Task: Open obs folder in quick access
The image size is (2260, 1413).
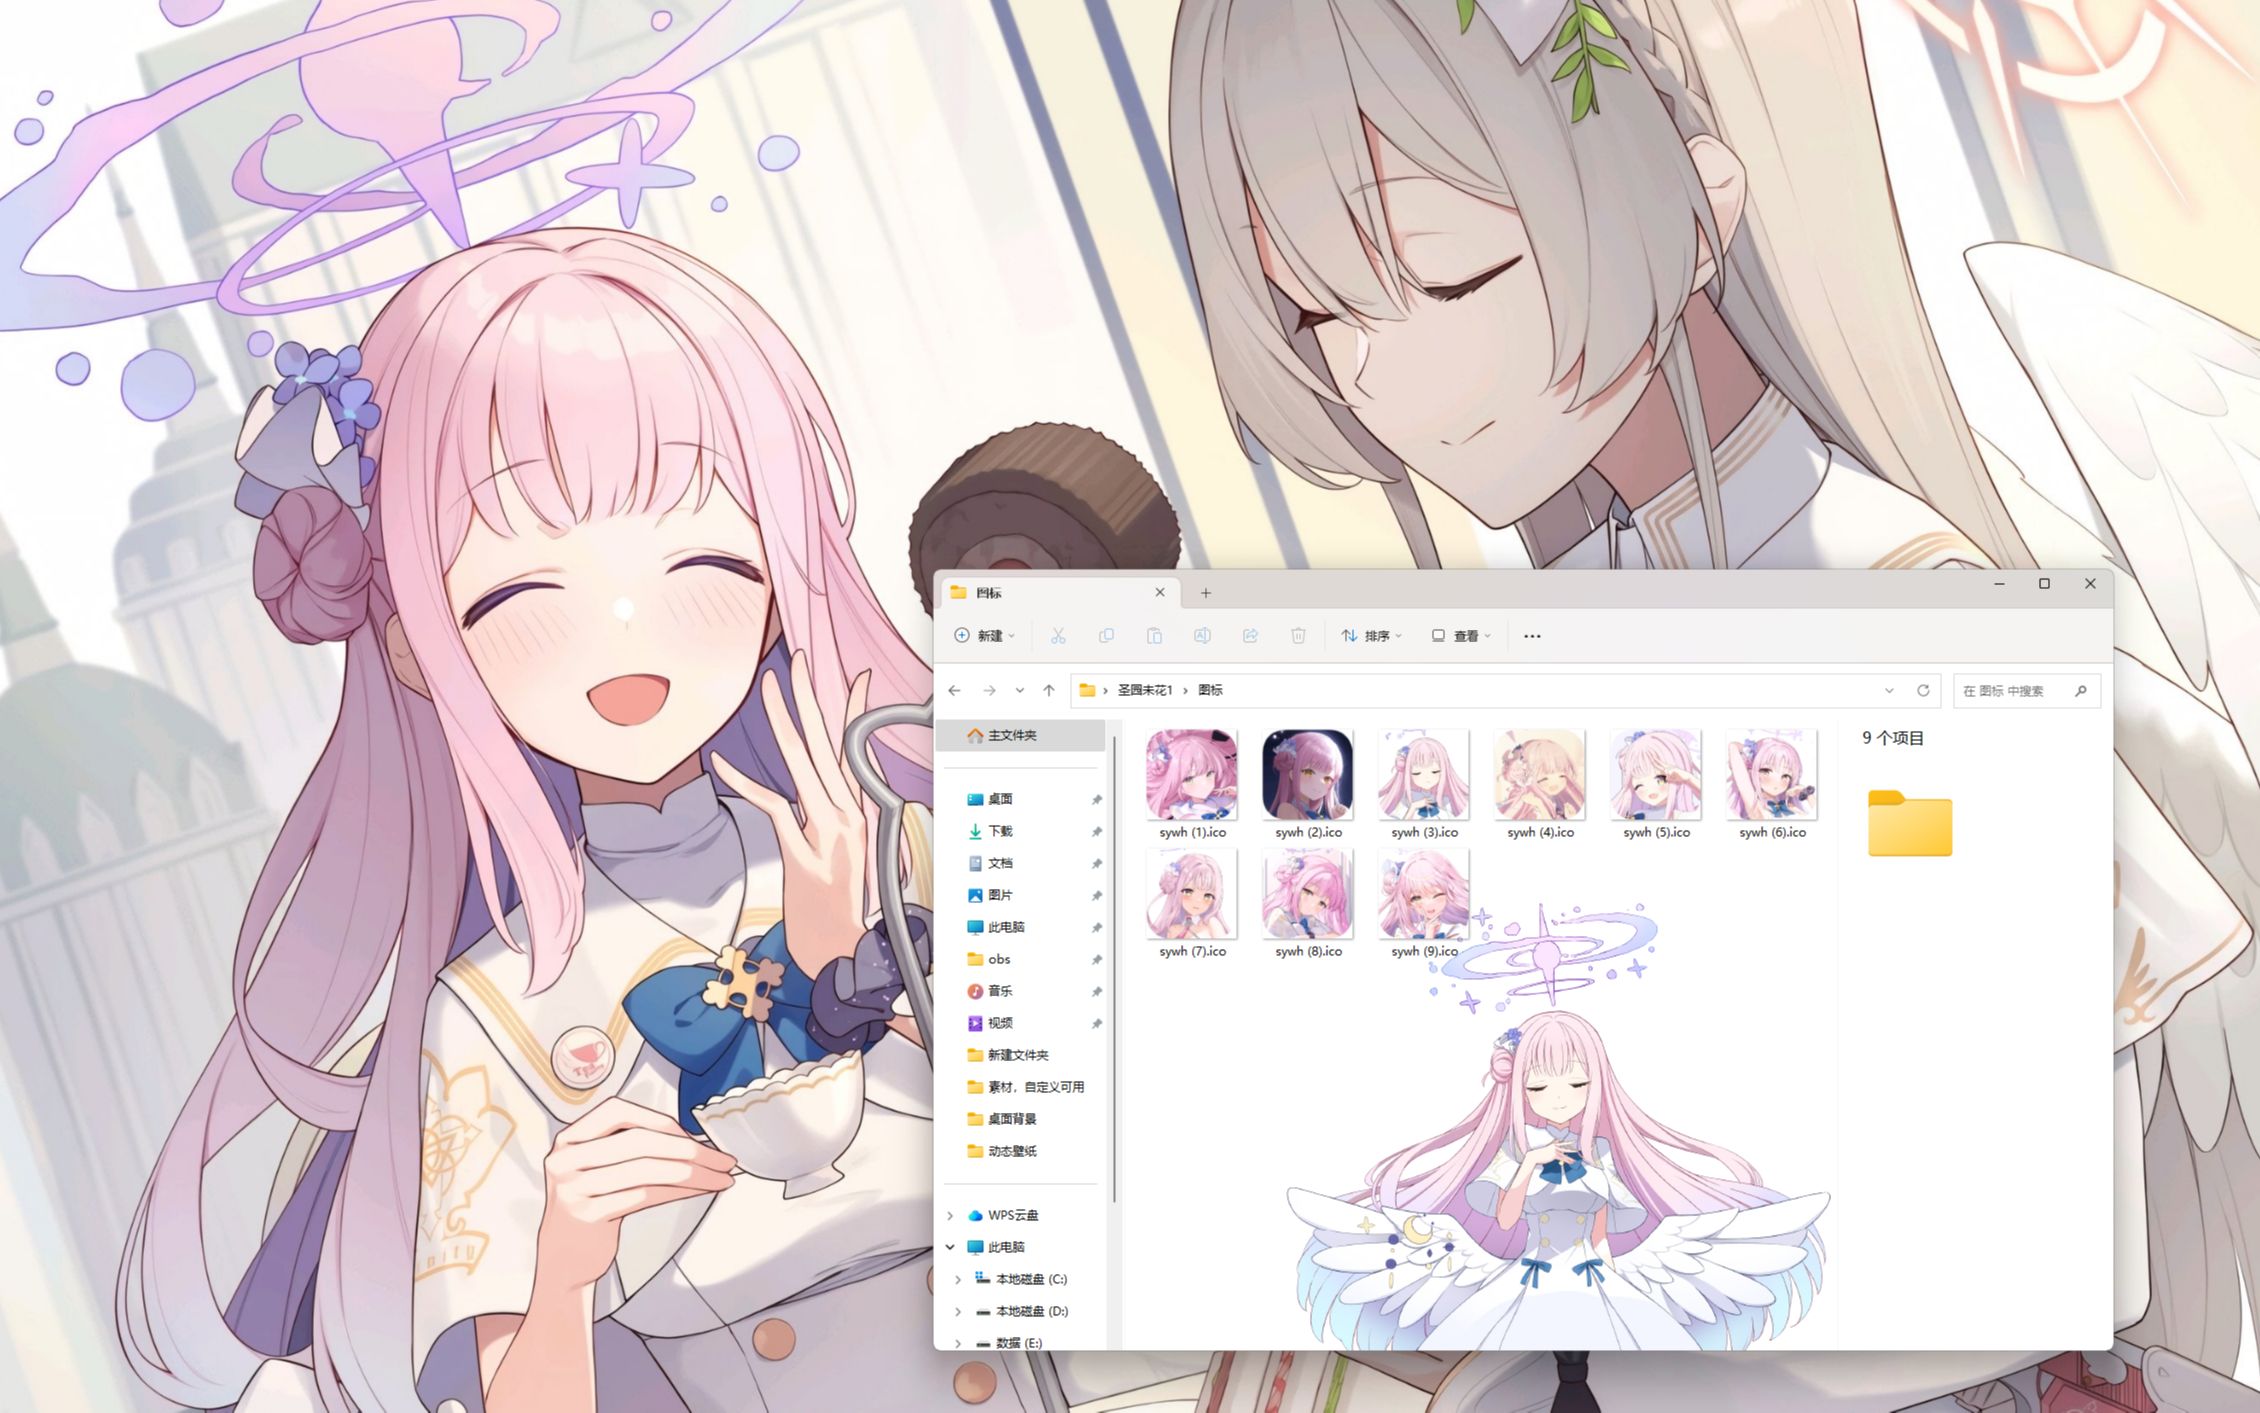Action: pos(999,959)
